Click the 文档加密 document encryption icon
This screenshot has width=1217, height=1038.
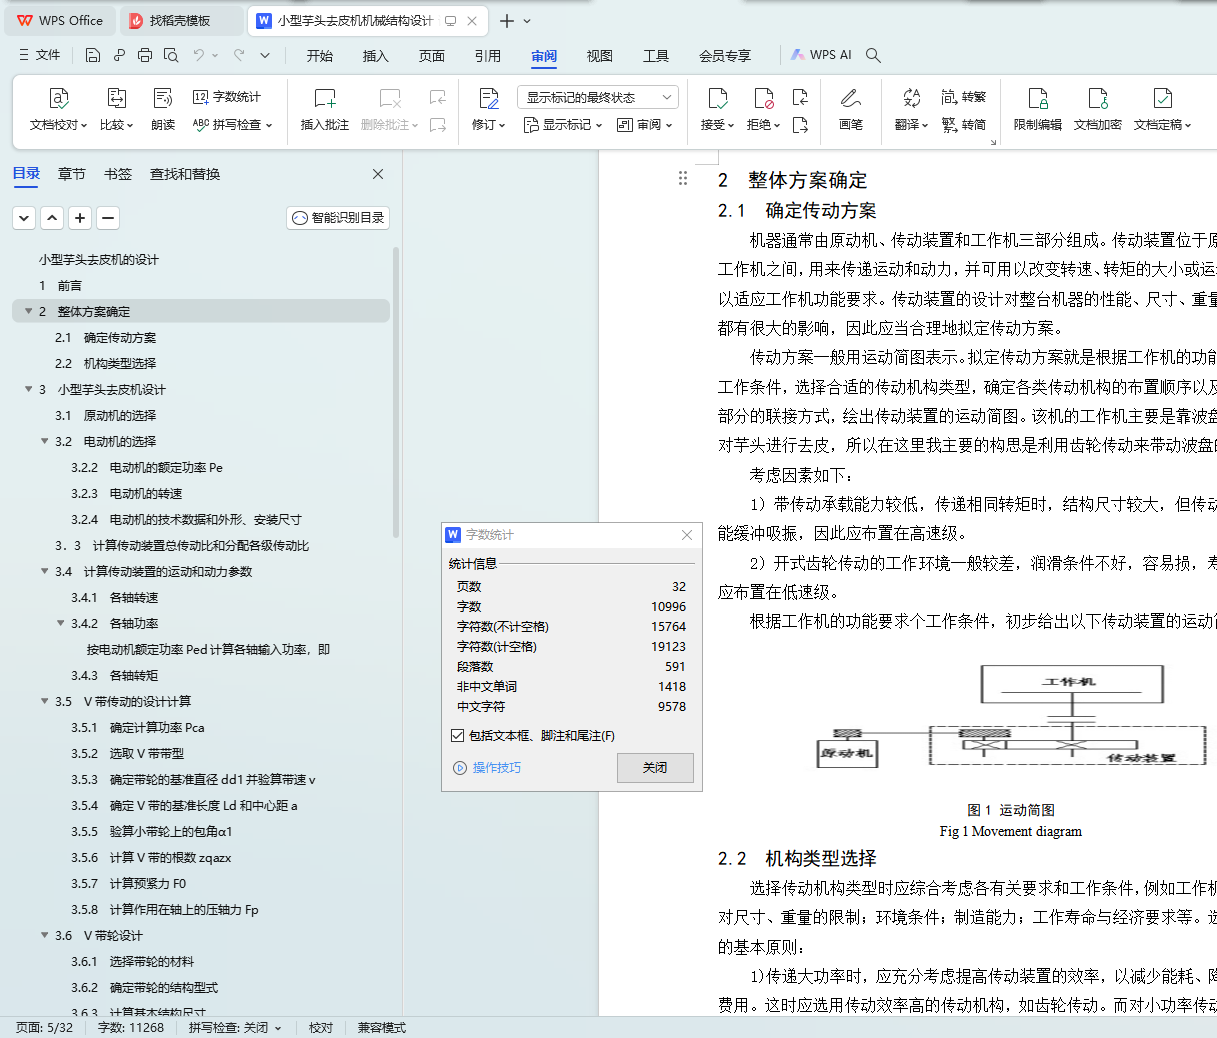pos(1098,98)
